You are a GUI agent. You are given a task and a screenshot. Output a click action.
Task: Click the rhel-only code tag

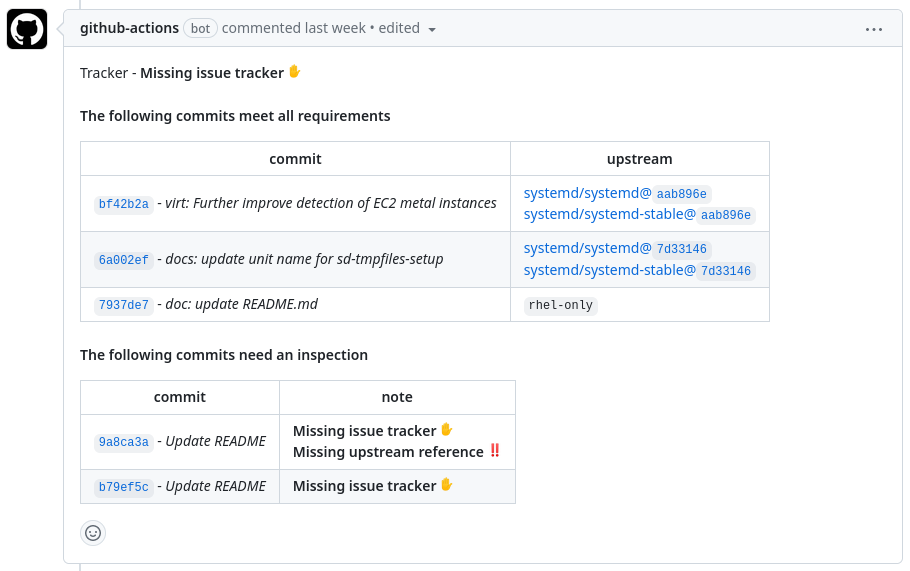coord(560,305)
